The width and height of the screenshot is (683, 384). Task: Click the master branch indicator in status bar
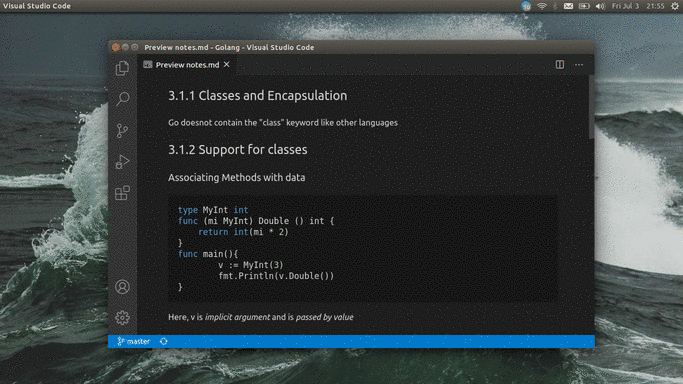(x=134, y=341)
